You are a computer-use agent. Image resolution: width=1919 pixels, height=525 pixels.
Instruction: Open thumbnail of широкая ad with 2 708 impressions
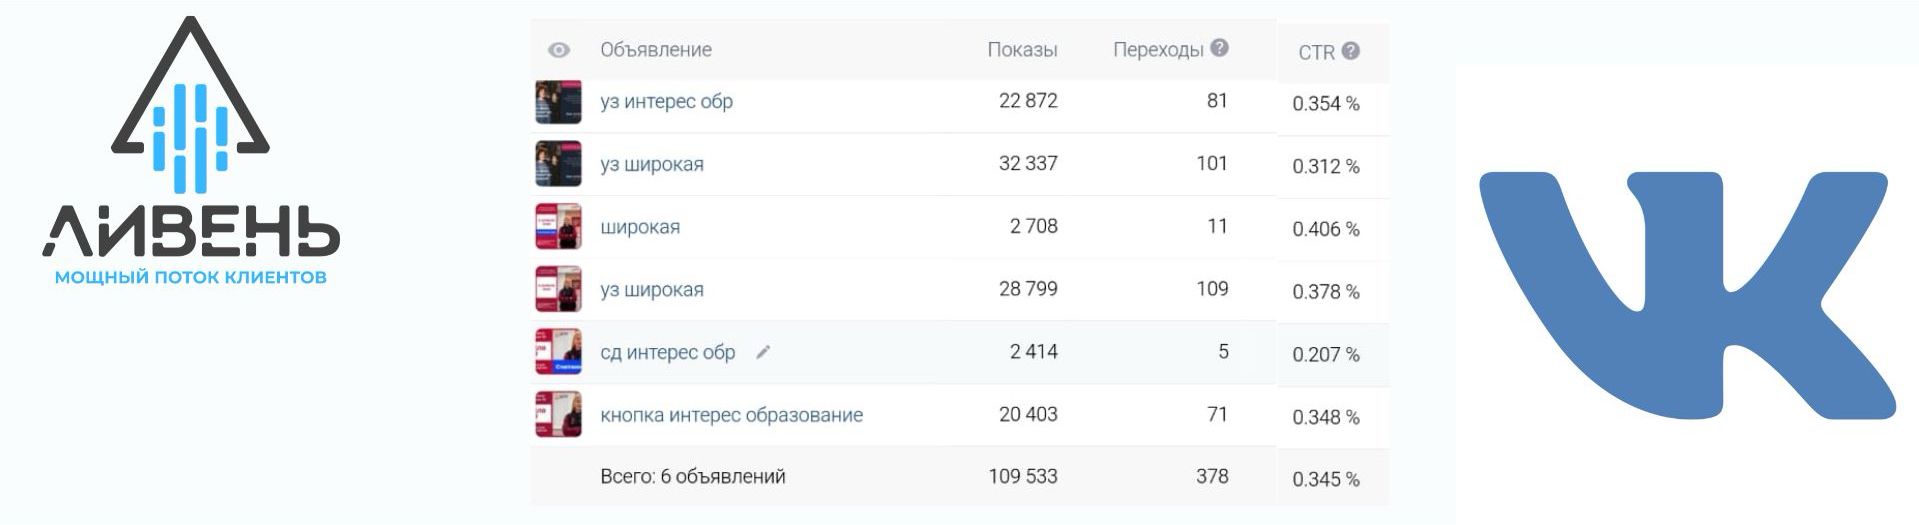pyautogui.click(x=558, y=227)
